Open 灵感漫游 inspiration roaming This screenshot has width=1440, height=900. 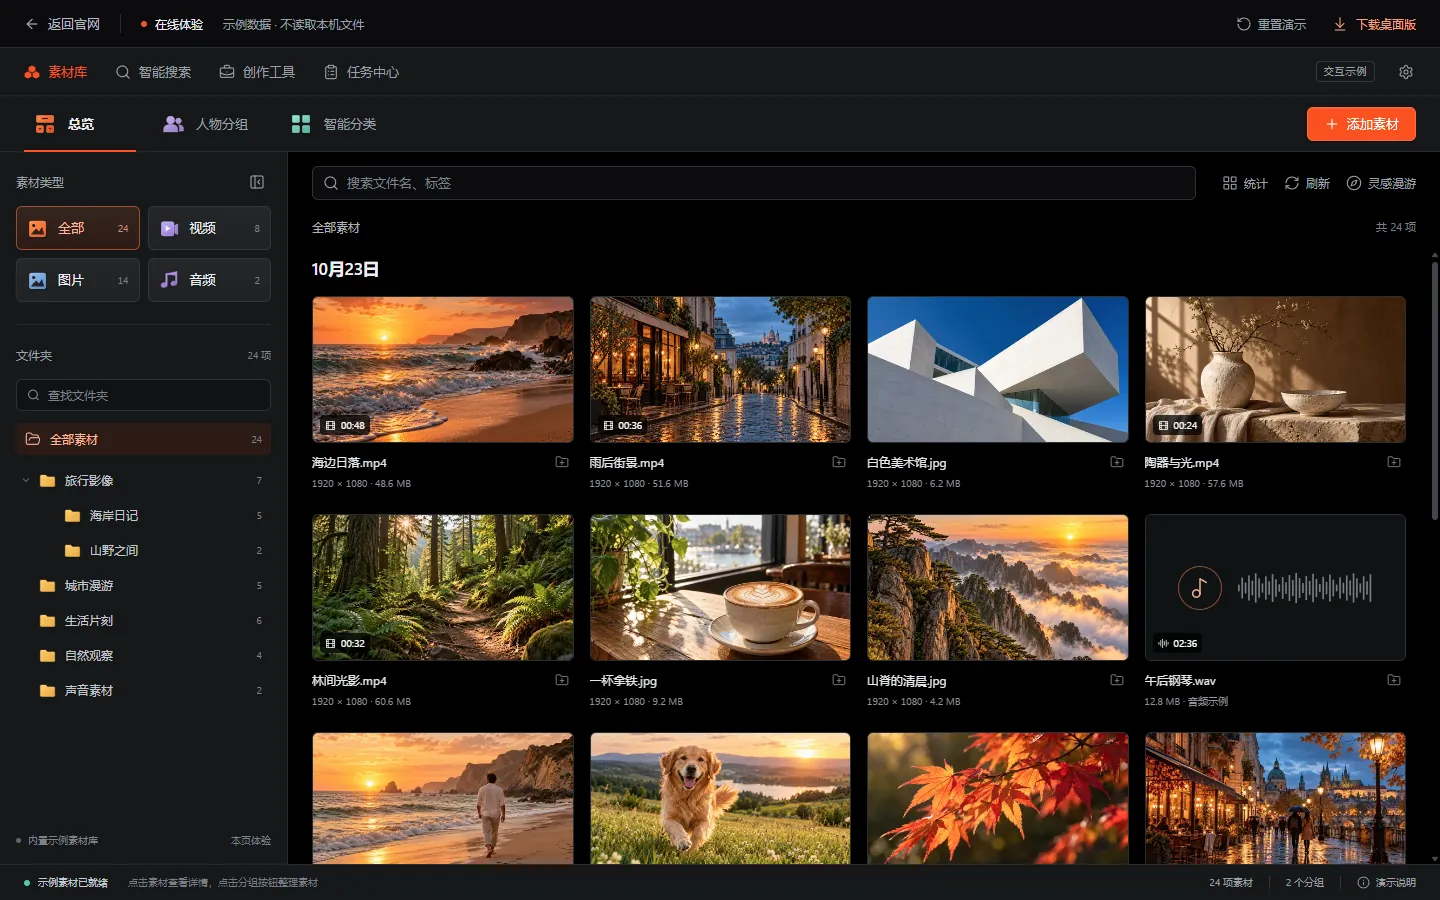coord(1381,183)
